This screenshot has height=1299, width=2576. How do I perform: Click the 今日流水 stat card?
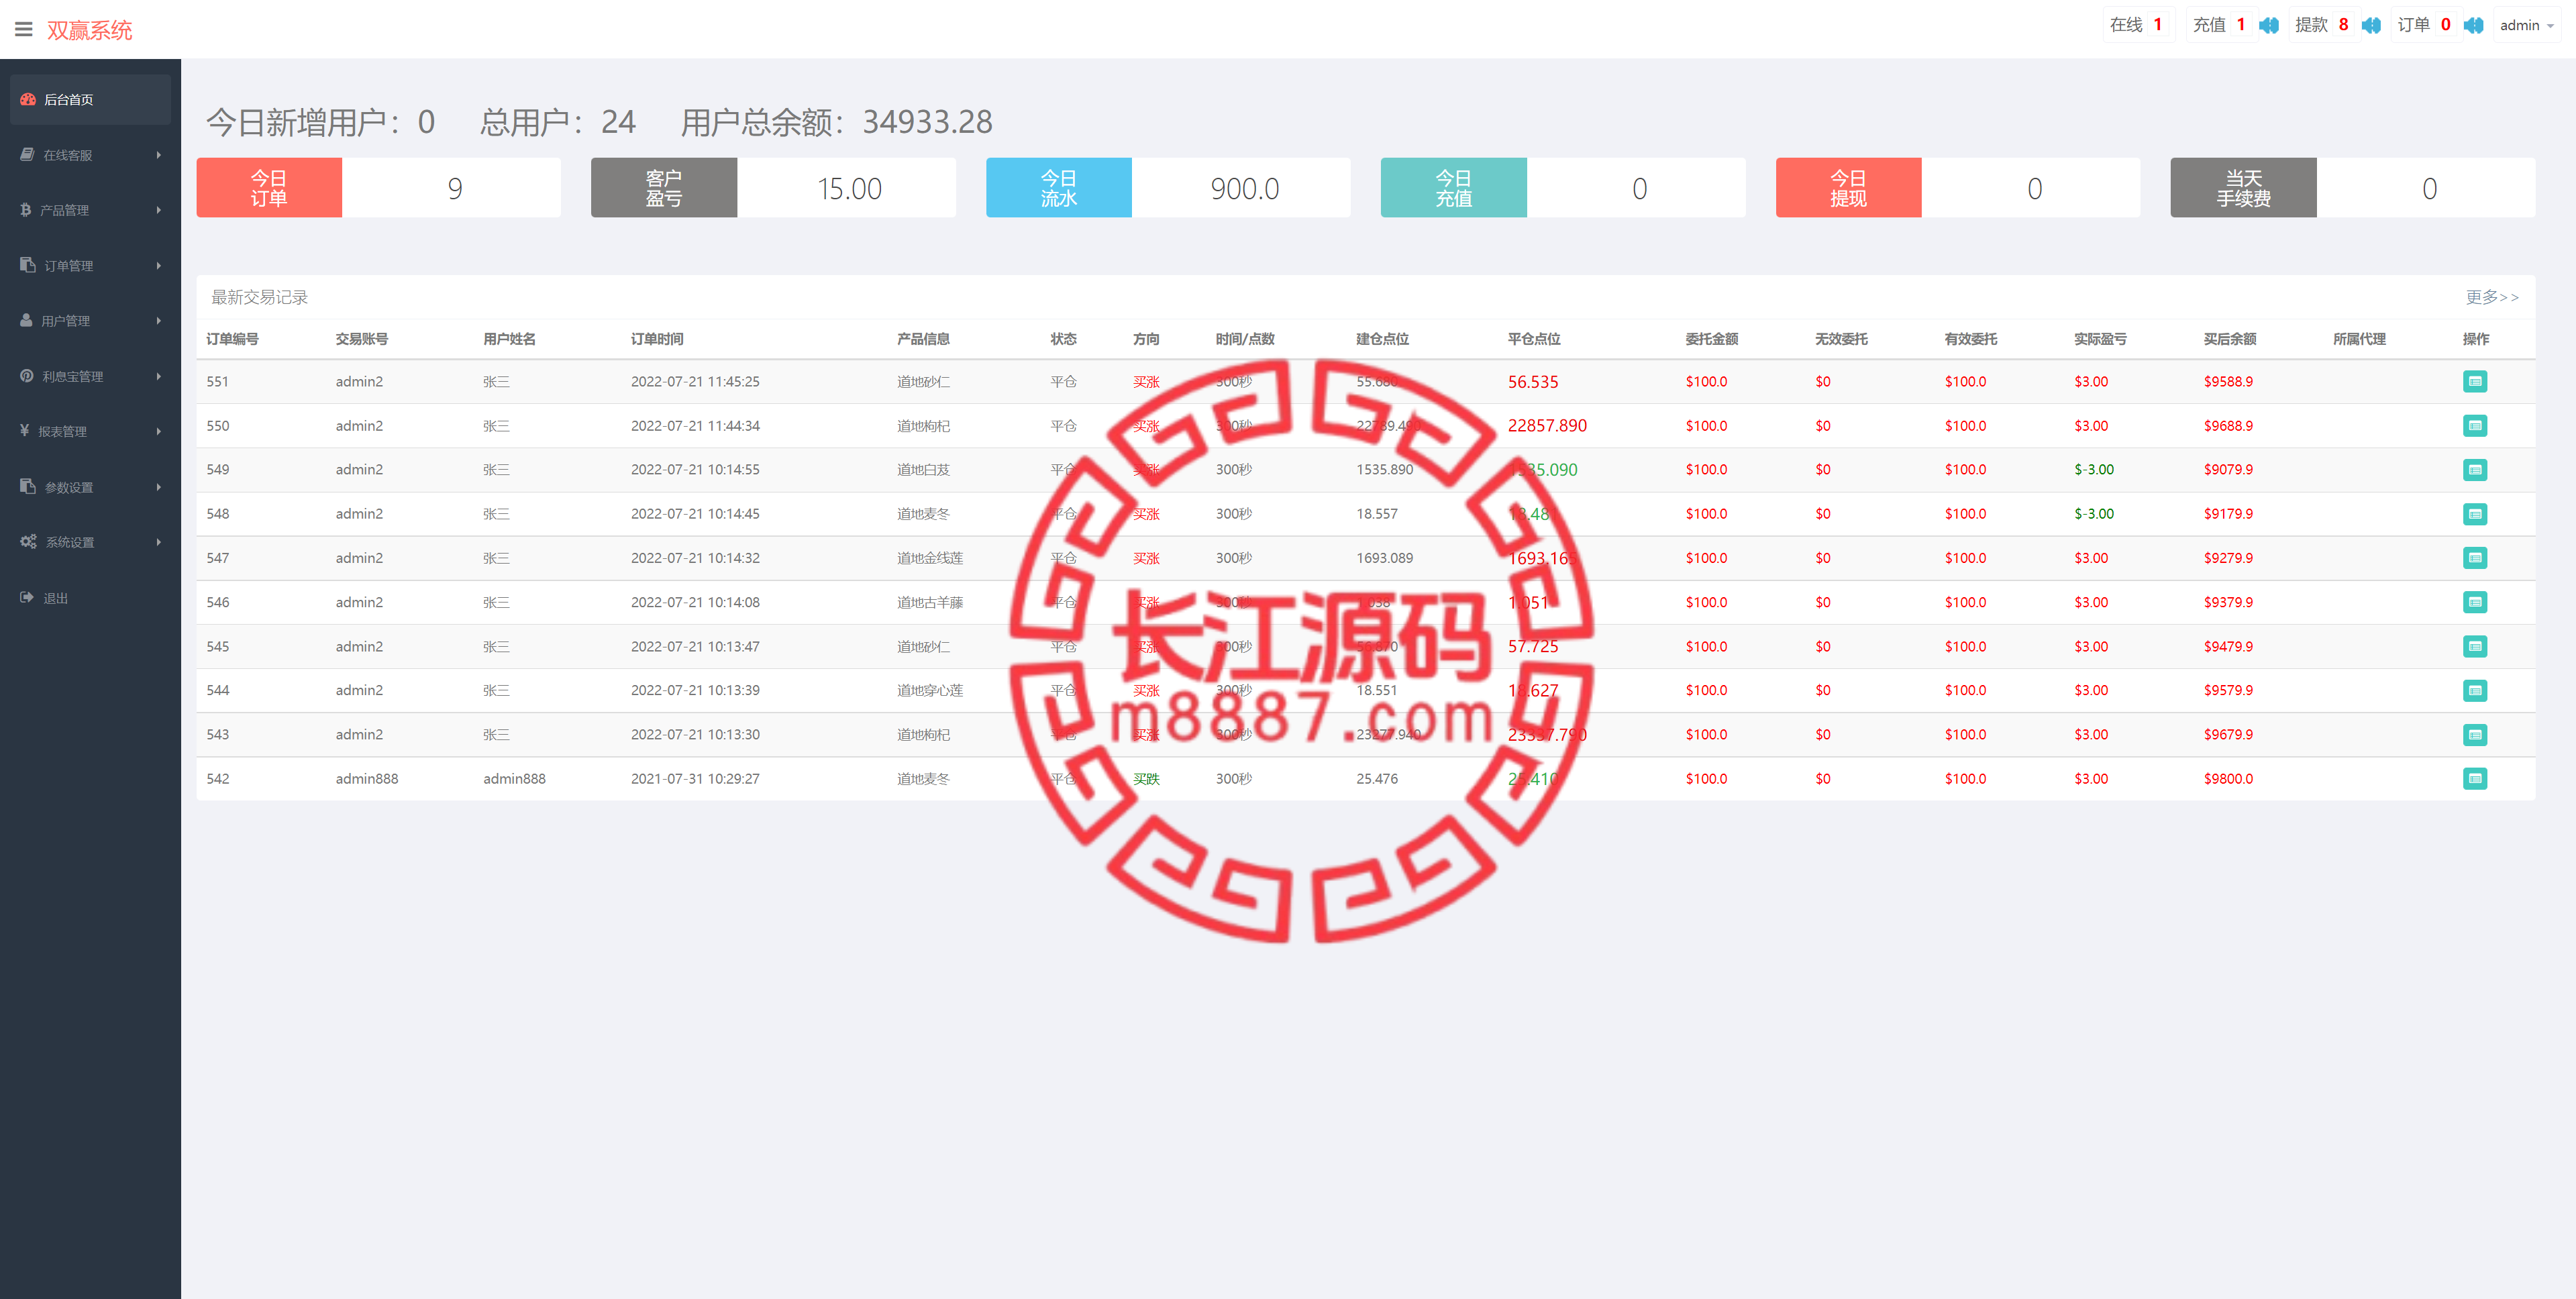1168,187
